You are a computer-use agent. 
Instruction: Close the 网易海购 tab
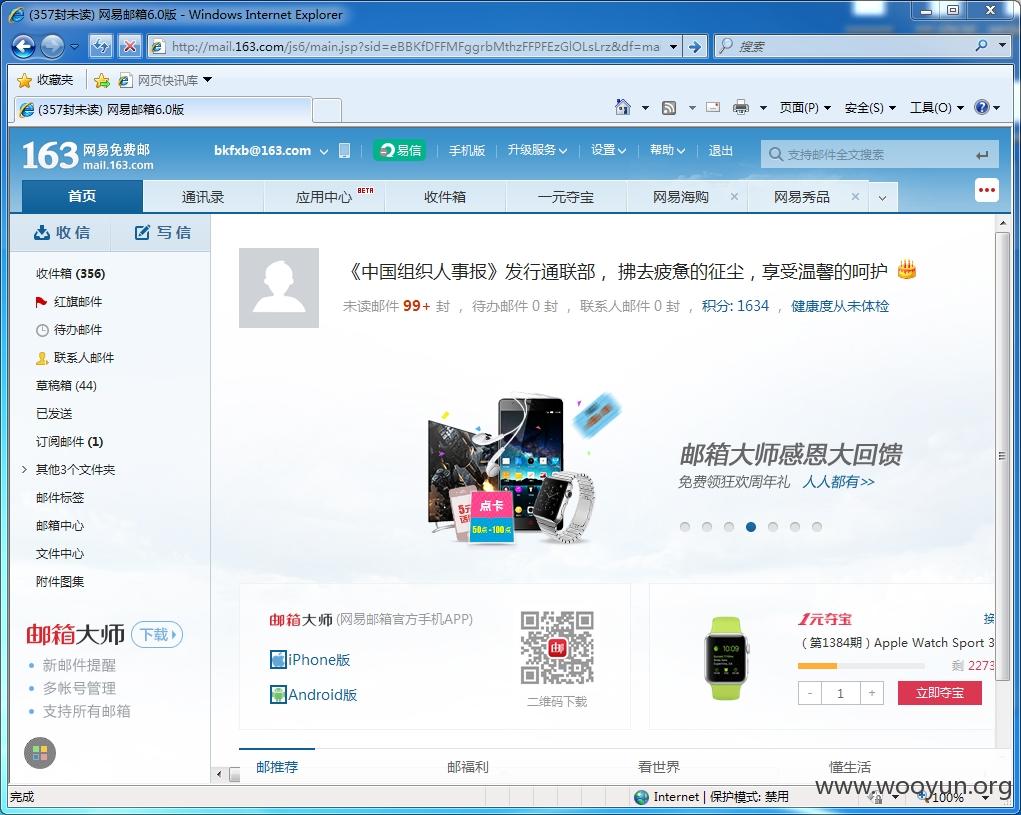(x=734, y=197)
